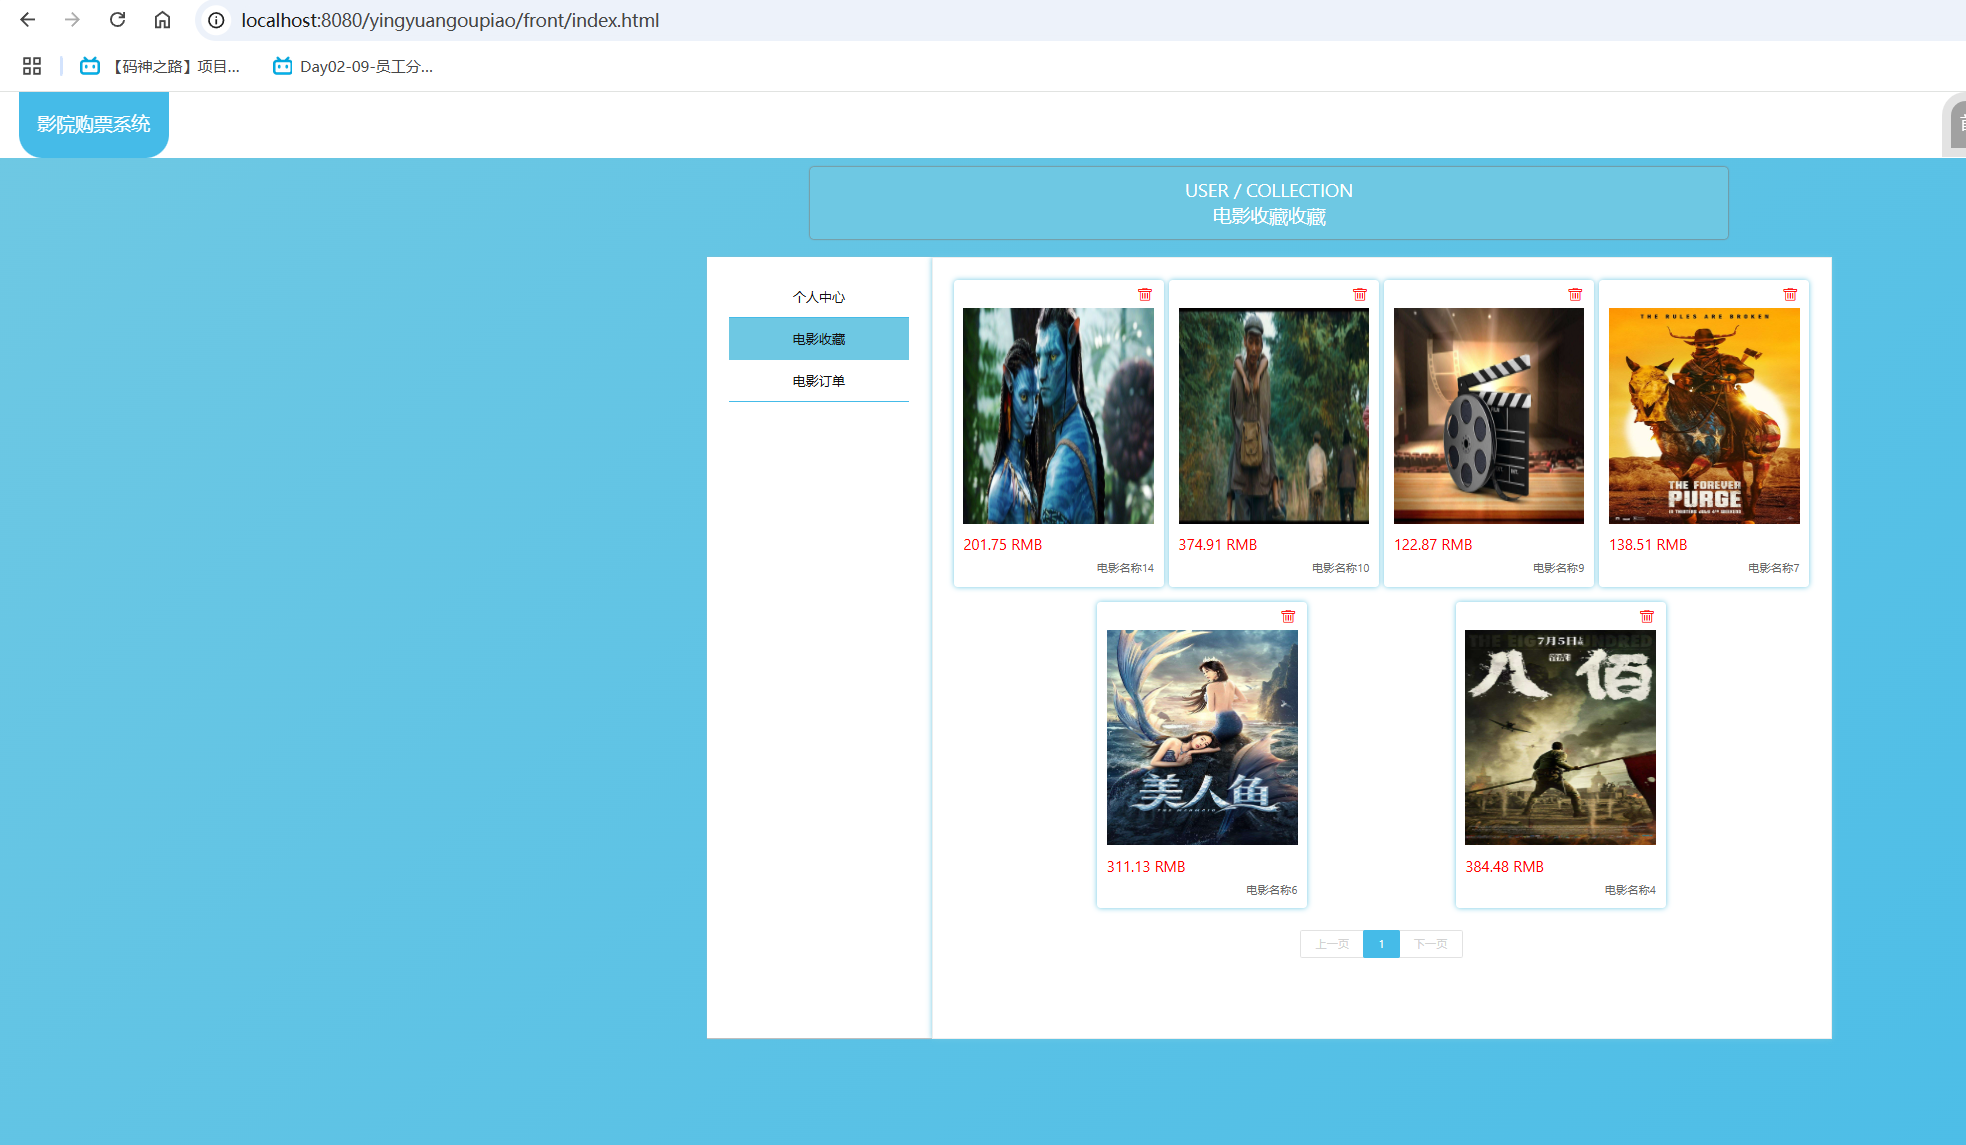Open the Avatar movie poster thumbnail

(x=1058, y=416)
